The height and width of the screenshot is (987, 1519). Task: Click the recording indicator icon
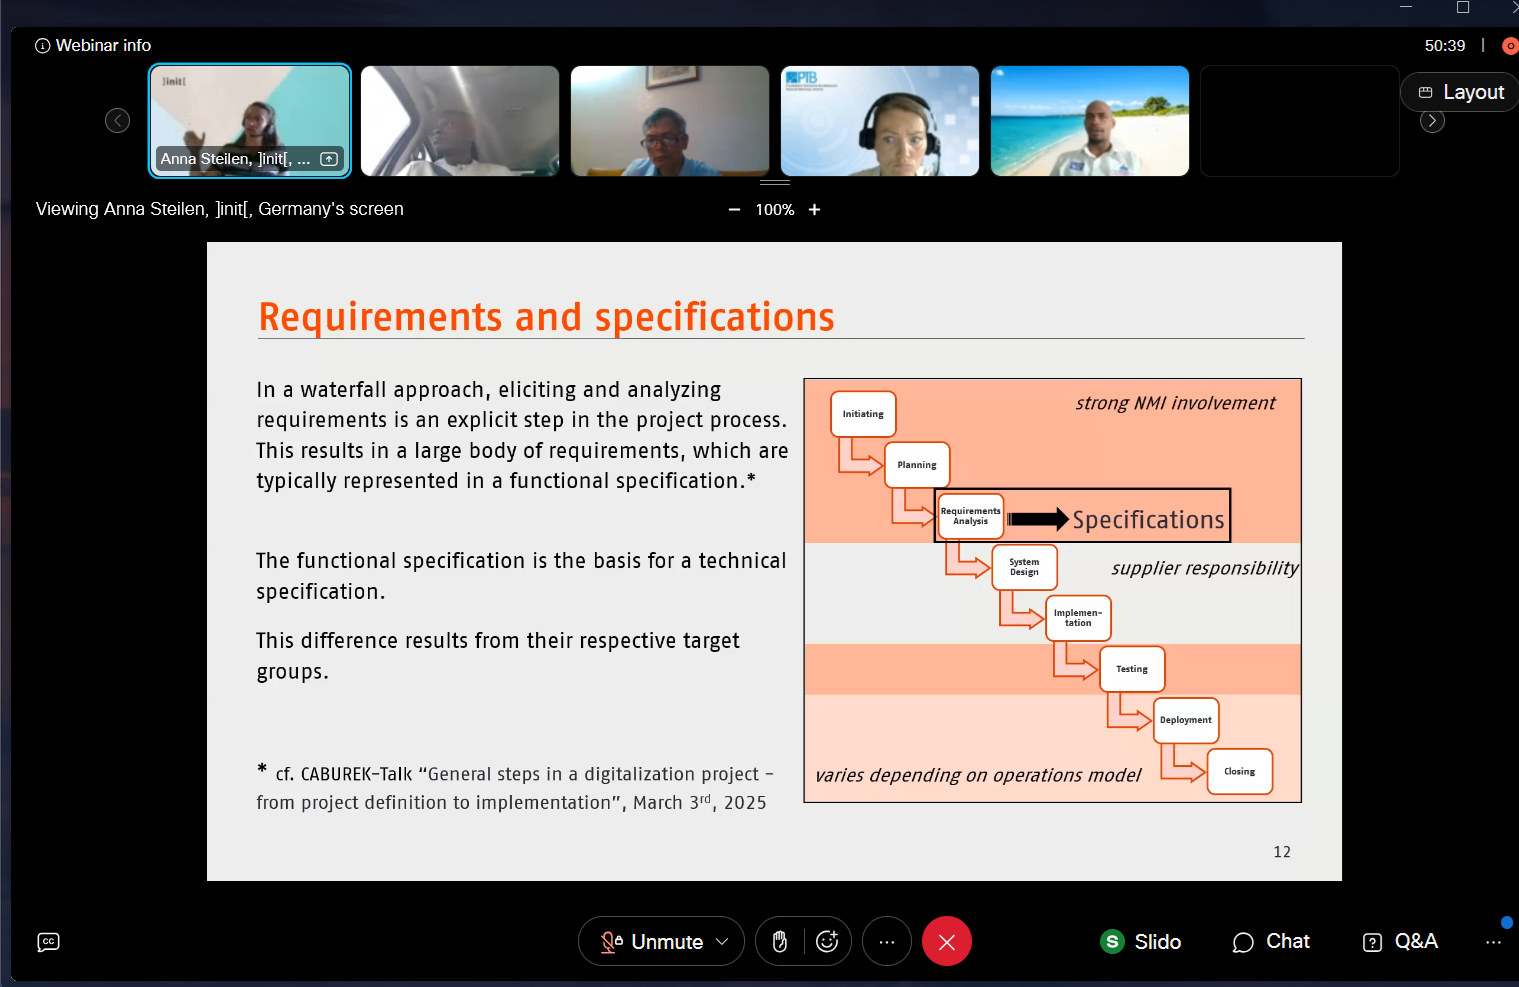coord(1509,46)
